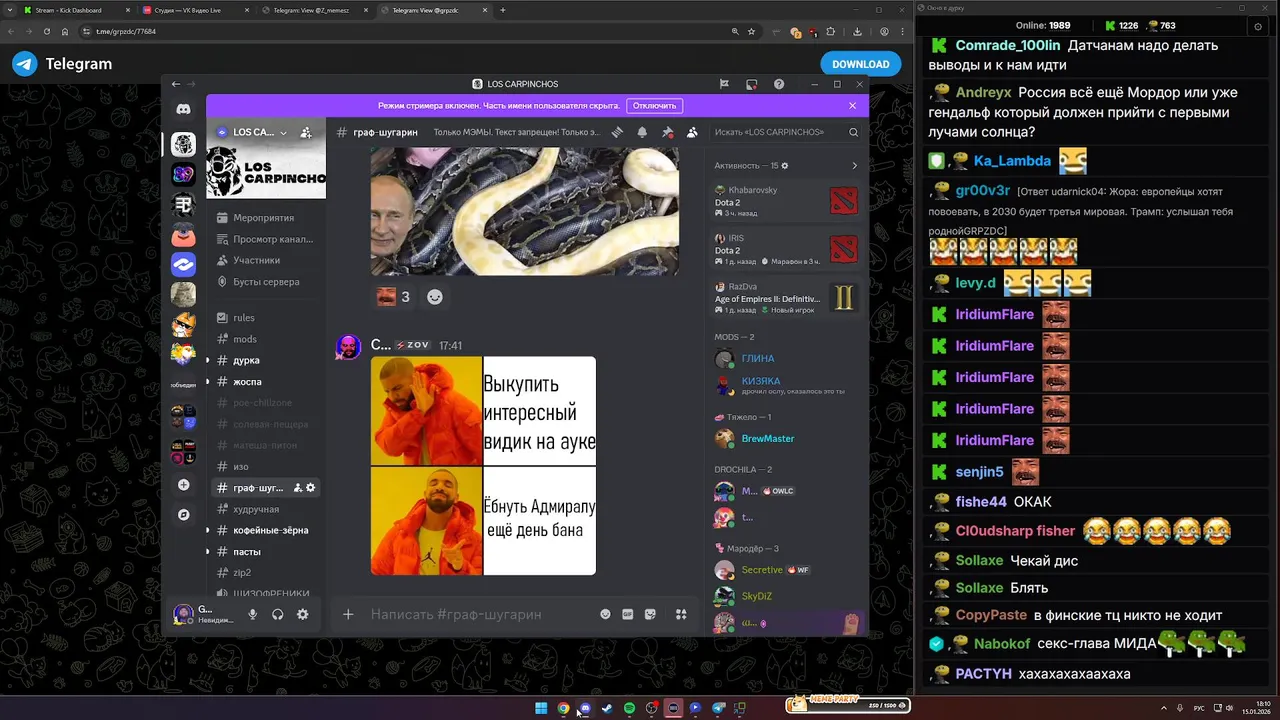Click the Написать #граф-шугарин message field

tap(478, 614)
